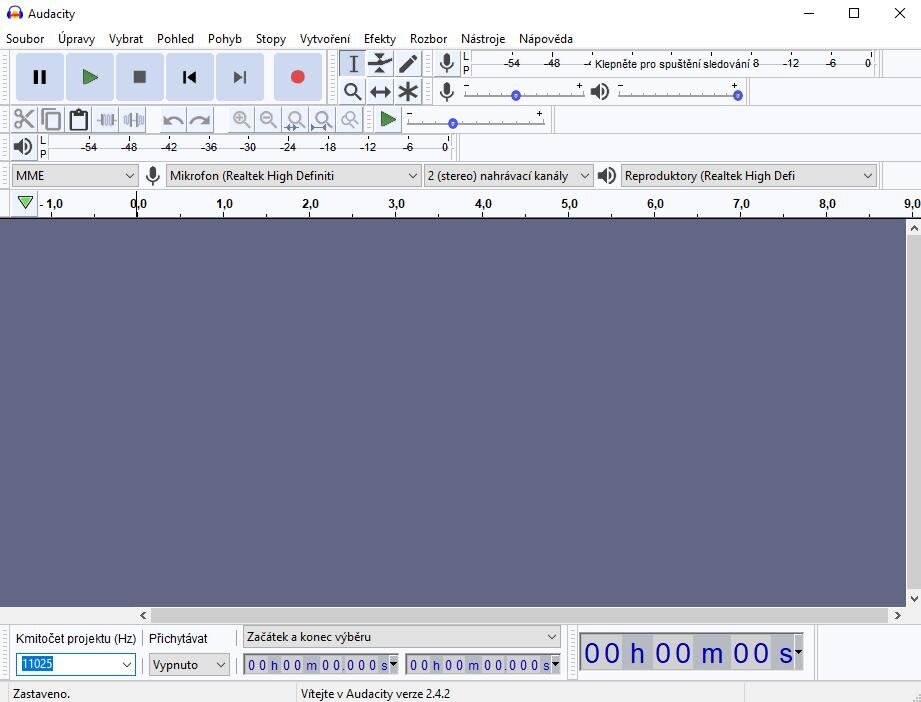Click the Zoom In icon
The height and width of the screenshot is (702, 921).
(x=241, y=119)
